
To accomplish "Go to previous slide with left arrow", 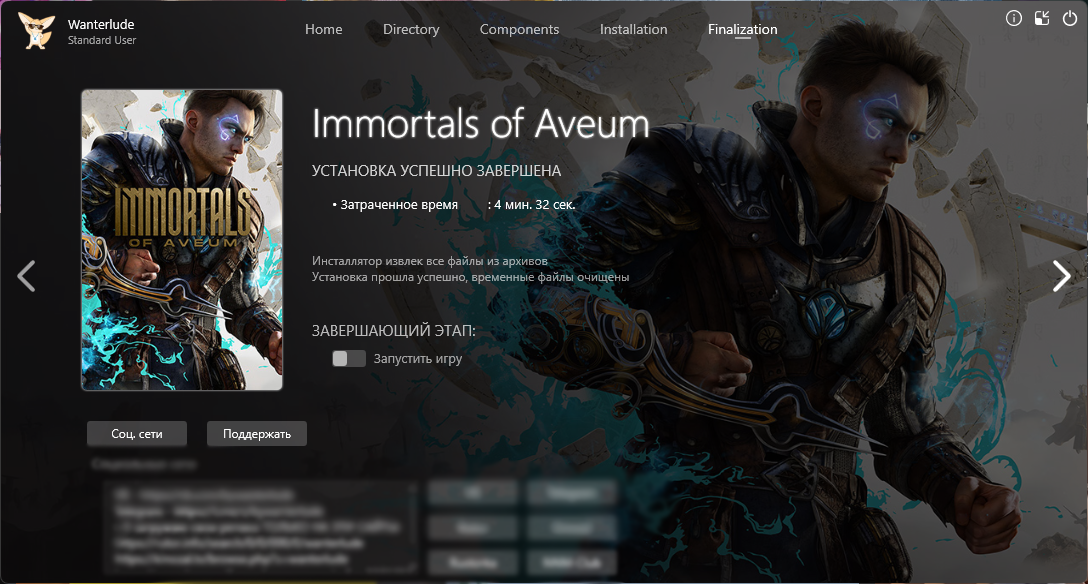I will tap(27, 276).
